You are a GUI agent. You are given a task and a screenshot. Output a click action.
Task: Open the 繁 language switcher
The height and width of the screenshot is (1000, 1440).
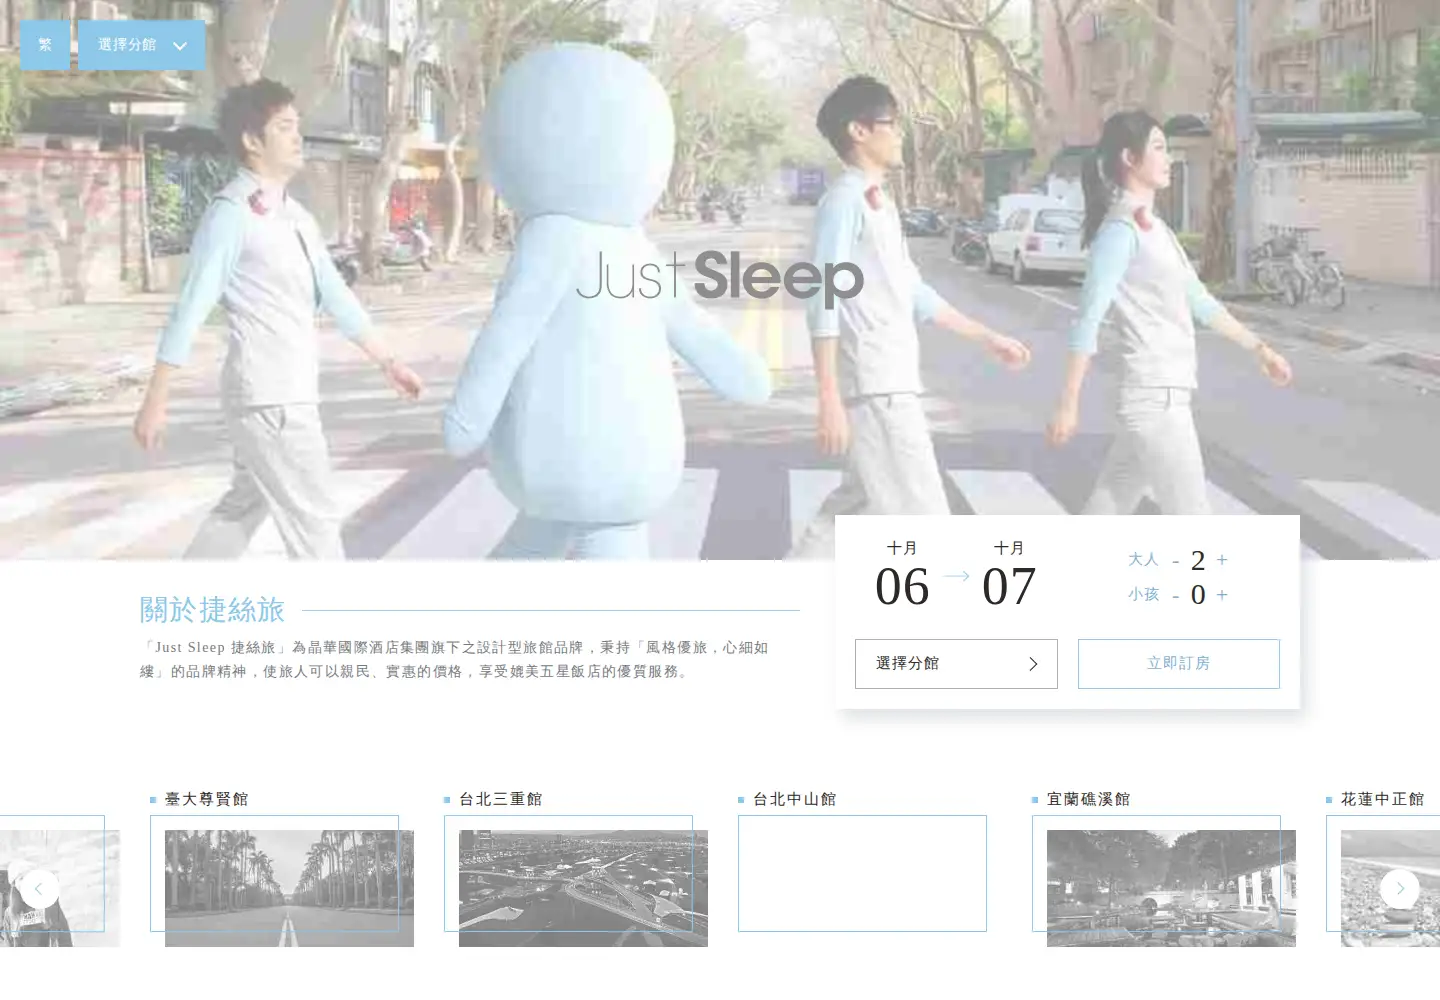[x=45, y=45]
